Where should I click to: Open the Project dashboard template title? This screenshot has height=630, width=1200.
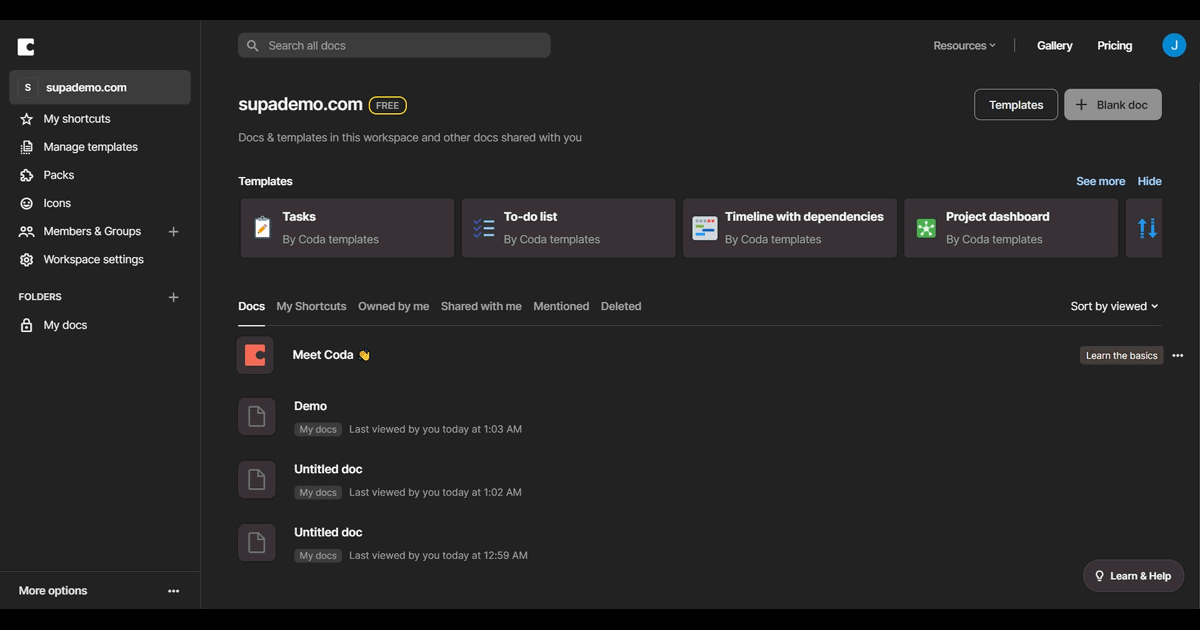pyautogui.click(x=997, y=216)
